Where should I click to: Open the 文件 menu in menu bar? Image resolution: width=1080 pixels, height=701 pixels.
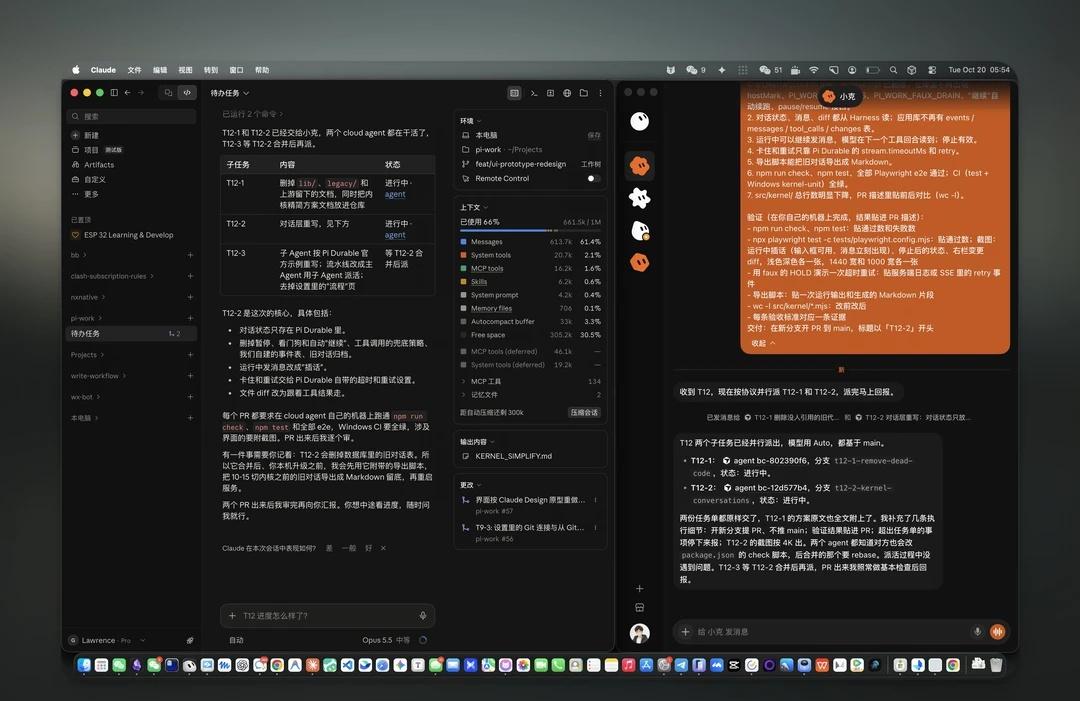click(x=134, y=70)
